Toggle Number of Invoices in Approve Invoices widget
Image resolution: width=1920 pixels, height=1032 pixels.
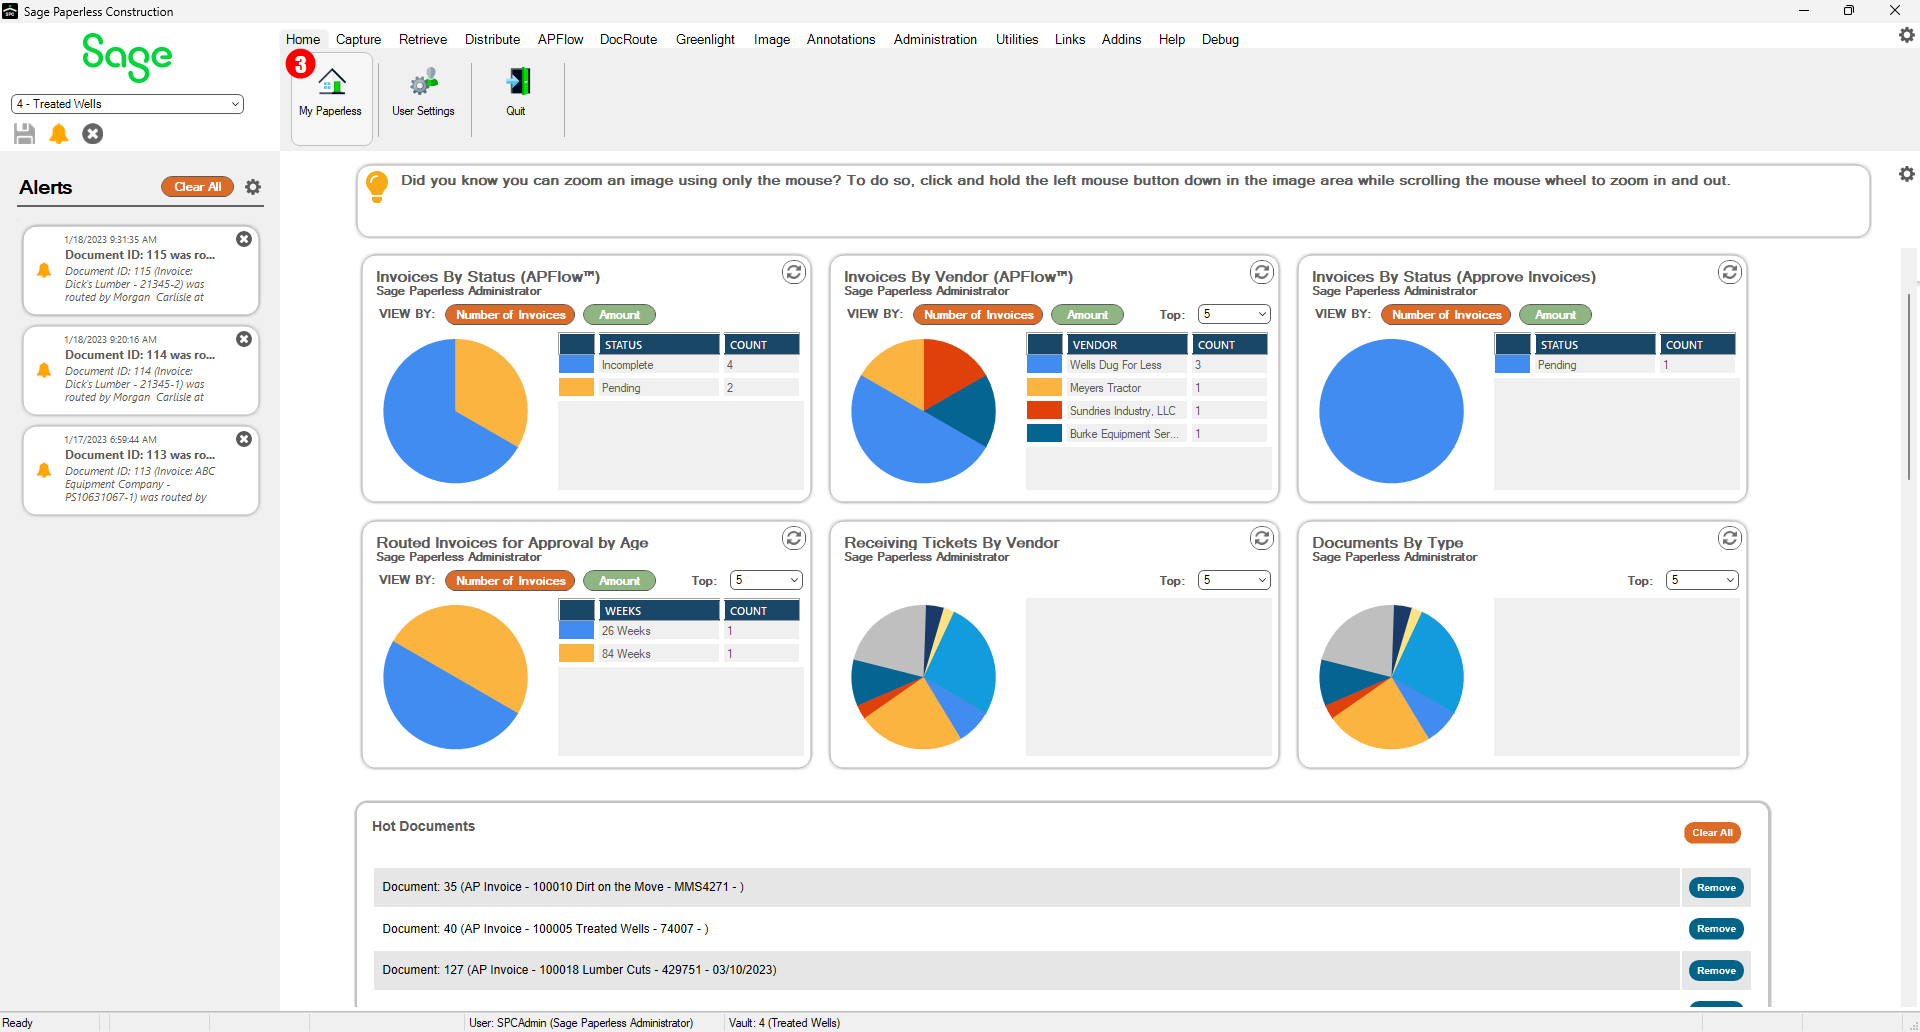pos(1446,315)
